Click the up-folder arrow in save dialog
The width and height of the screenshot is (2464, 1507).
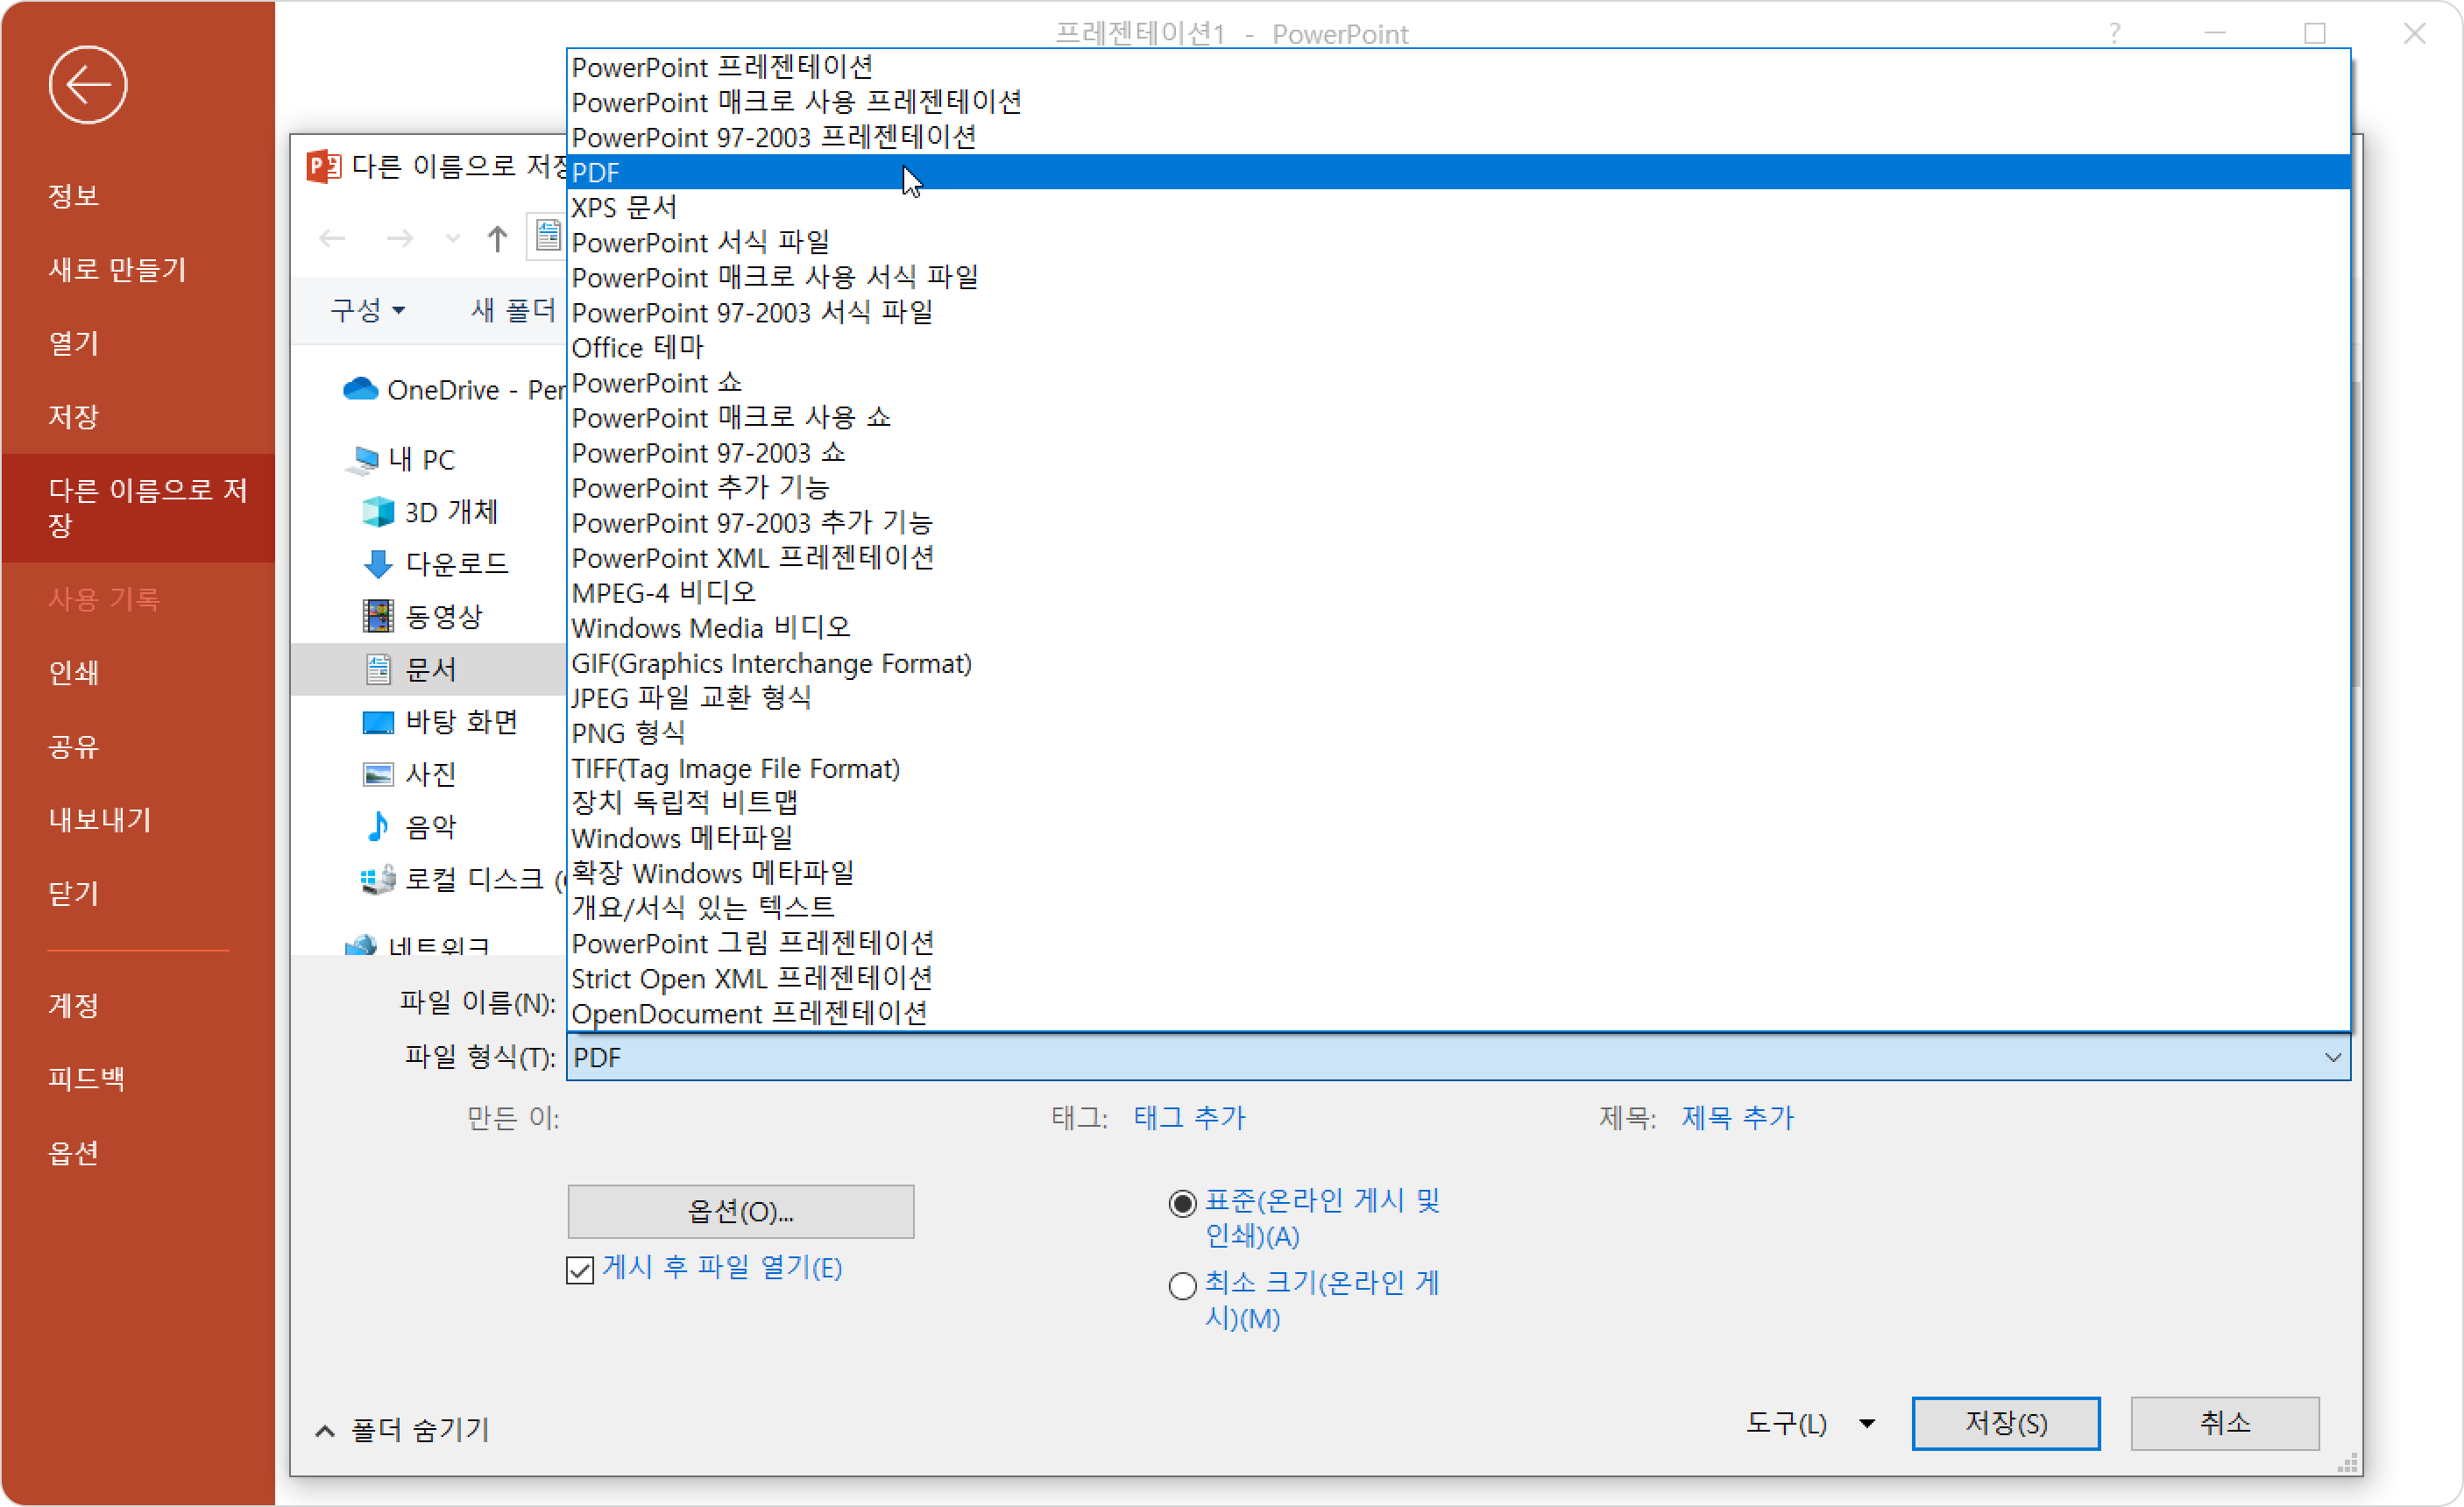[x=497, y=238]
